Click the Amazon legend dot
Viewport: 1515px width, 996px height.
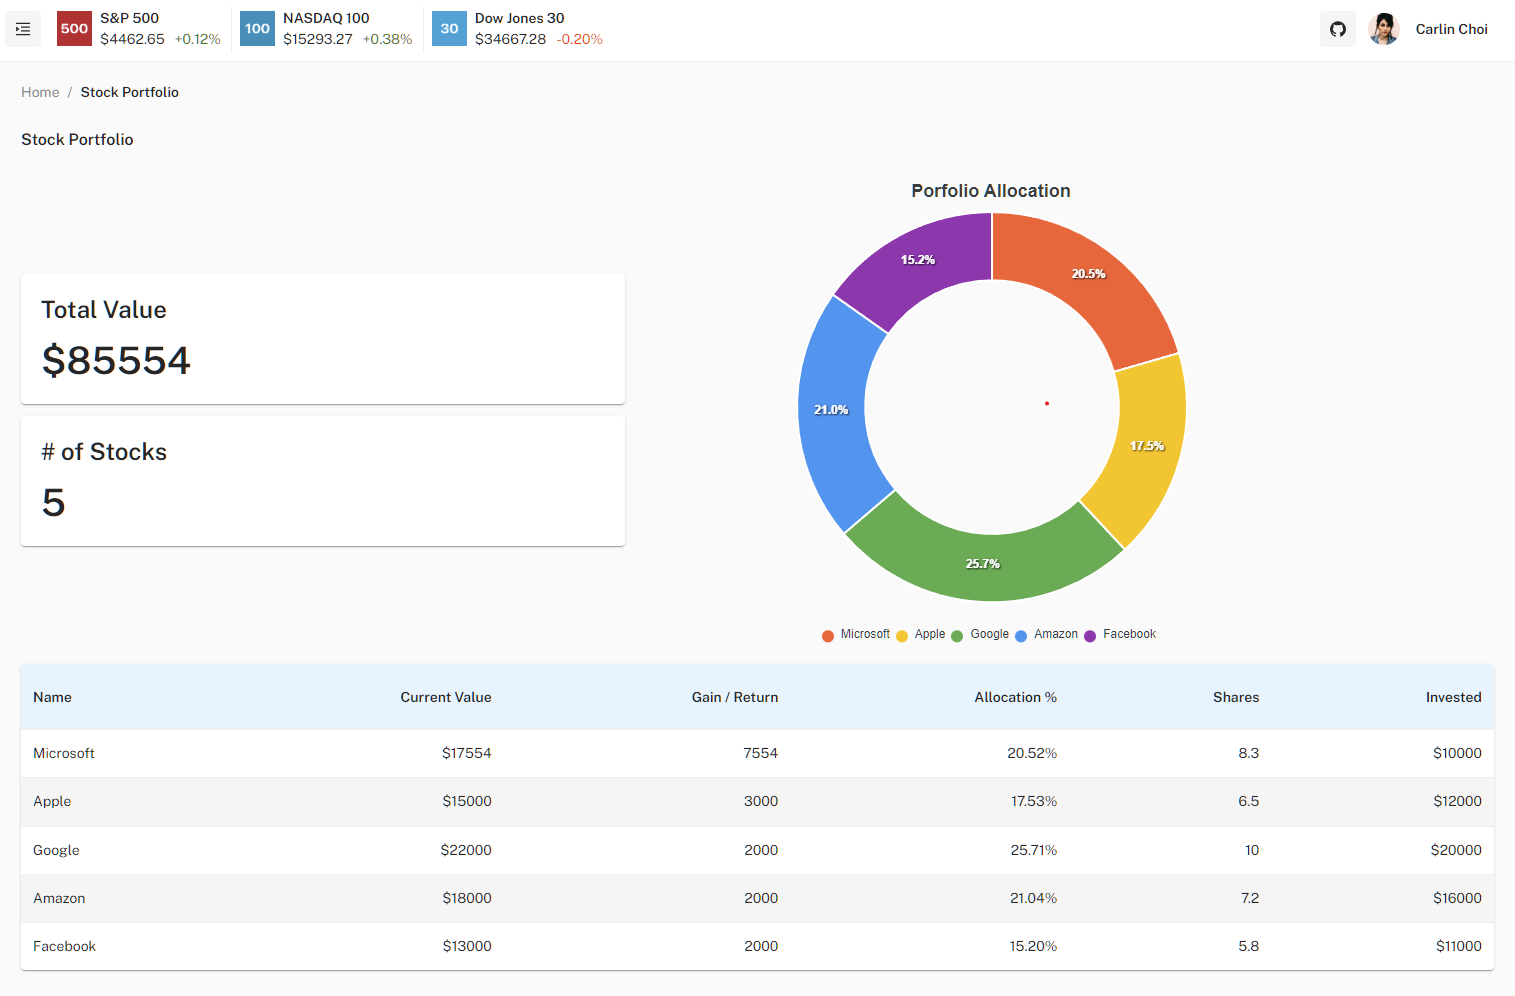pyautogui.click(x=1021, y=635)
